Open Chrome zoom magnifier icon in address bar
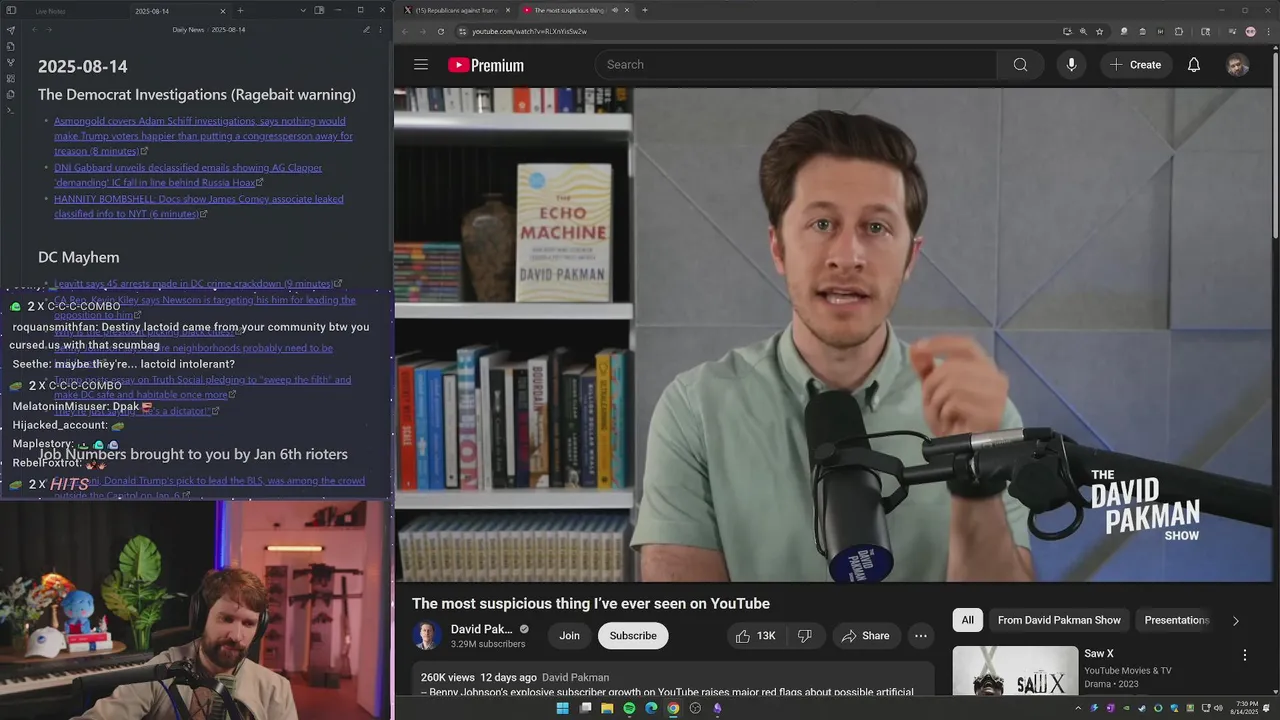The image size is (1280, 720). [1083, 31]
